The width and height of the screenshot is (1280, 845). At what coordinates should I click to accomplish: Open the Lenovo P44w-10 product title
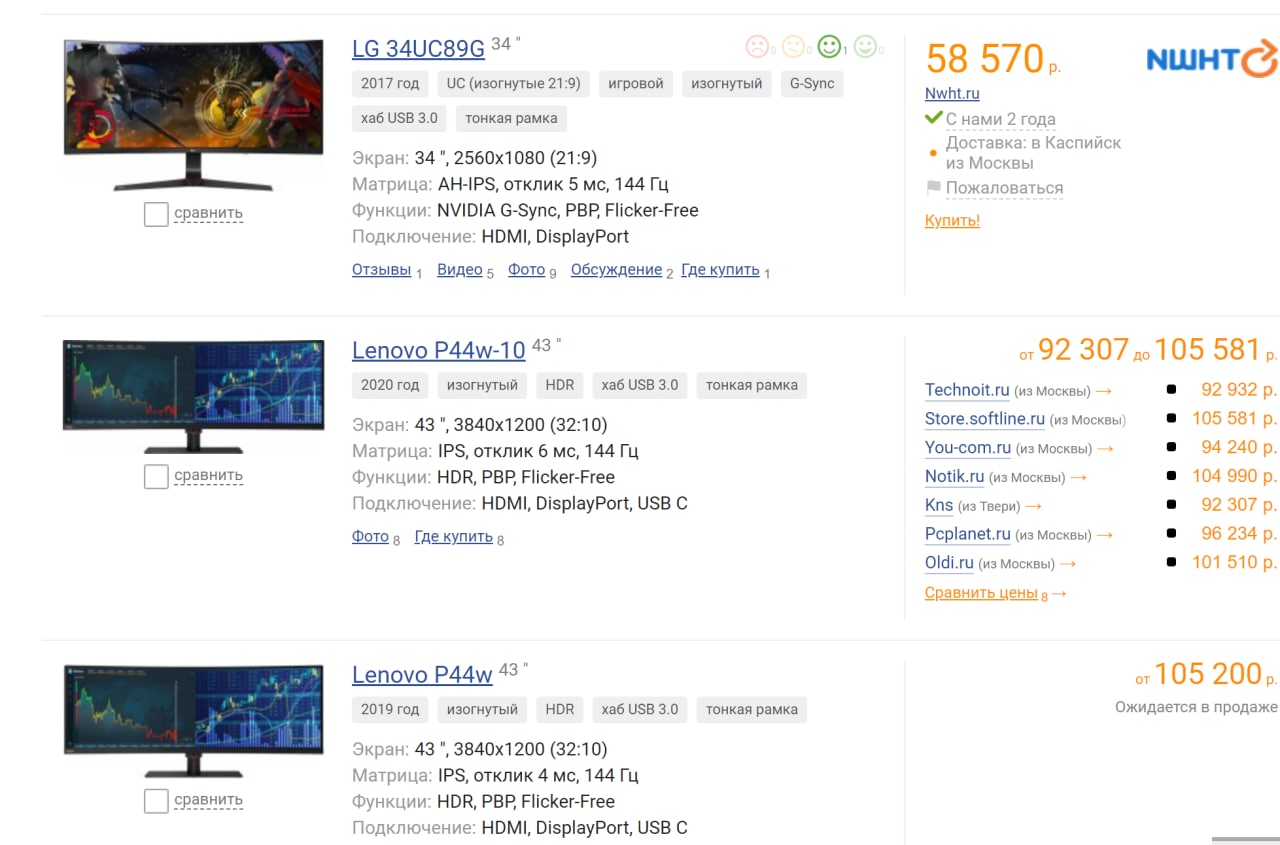click(438, 350)
